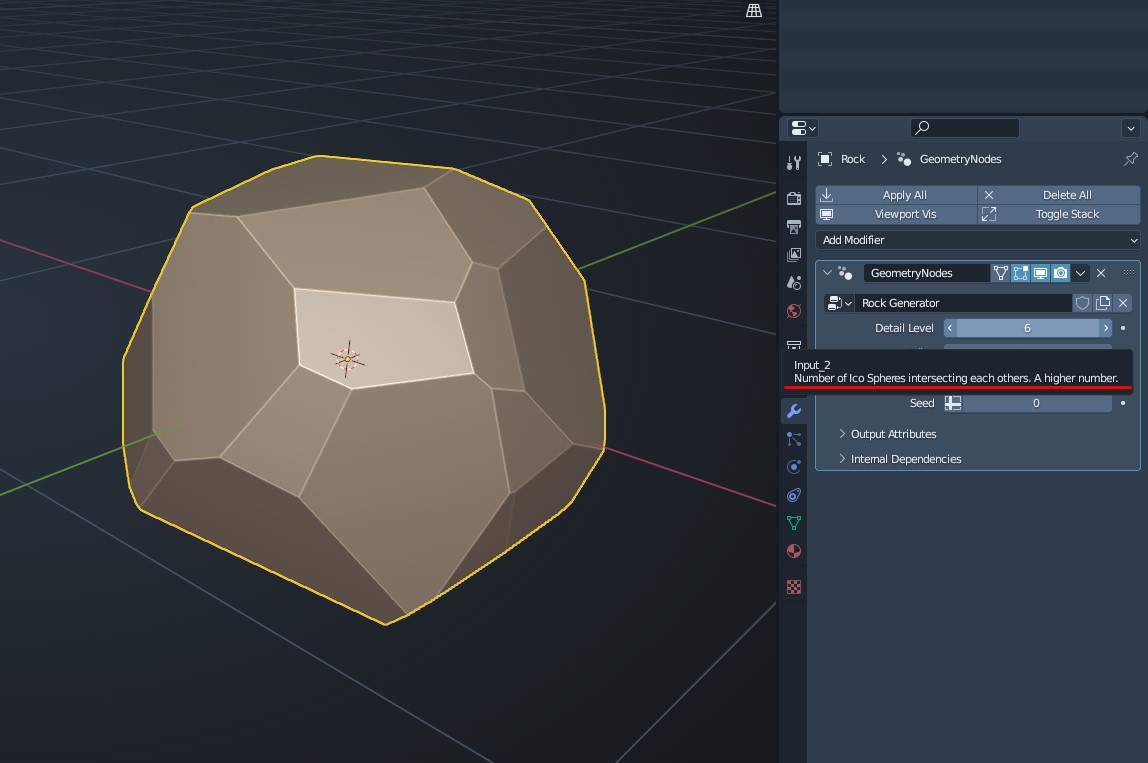Click Toggle Stack button
This screenshot has height=763, width=1148.
[x=1059, y=214]
